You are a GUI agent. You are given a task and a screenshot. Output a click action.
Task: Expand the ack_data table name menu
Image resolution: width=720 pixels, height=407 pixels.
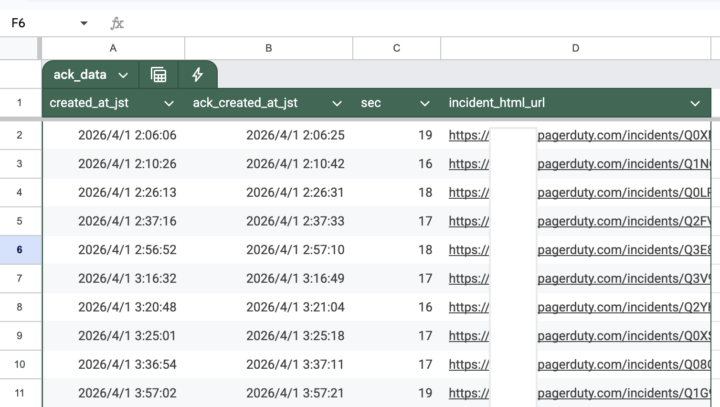(x=123, y=75)
